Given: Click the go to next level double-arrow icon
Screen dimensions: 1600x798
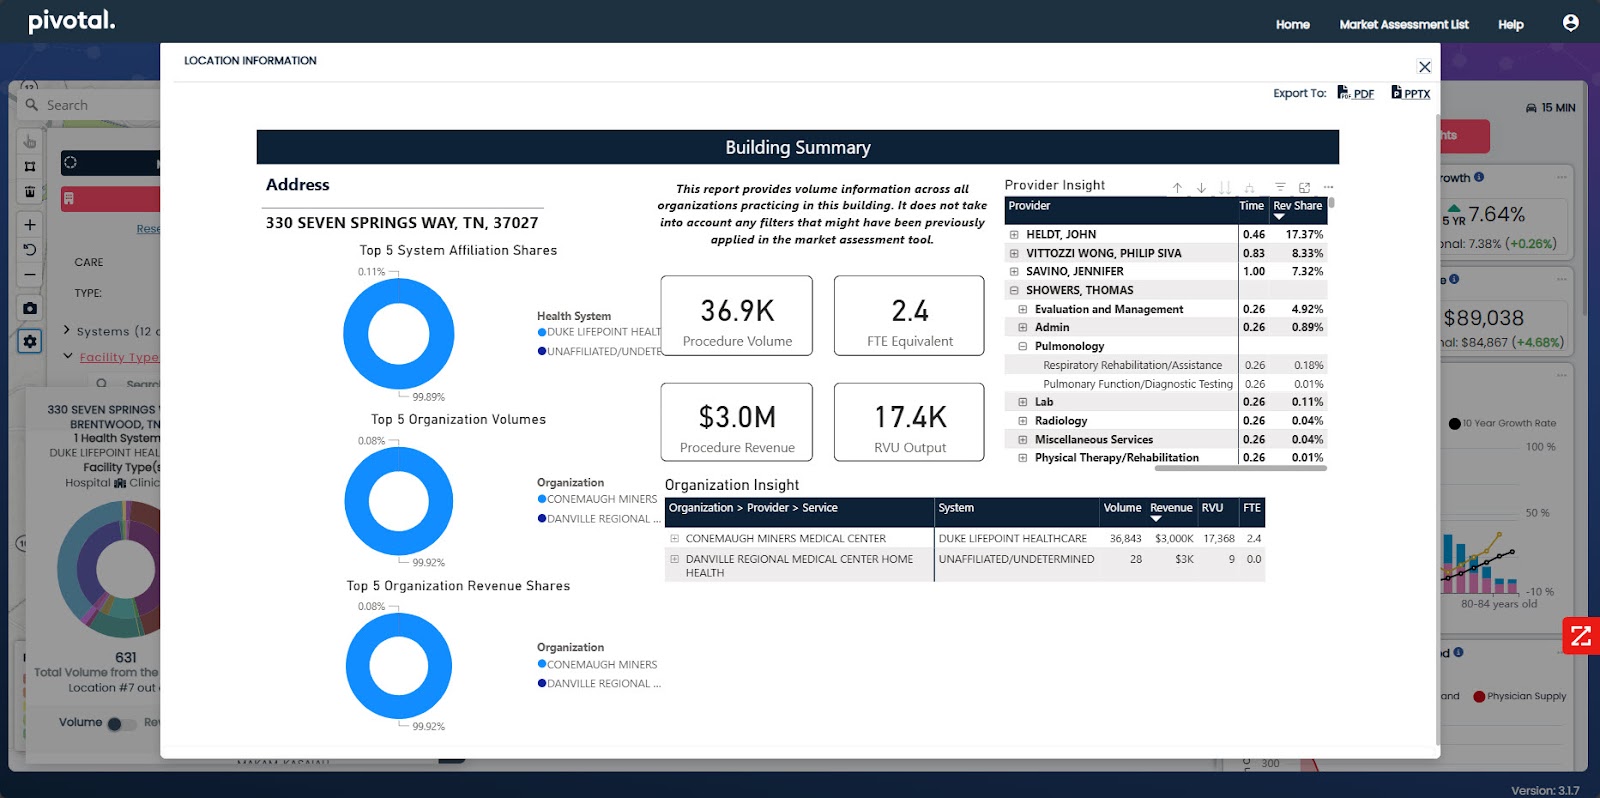Looking at the screenshot, I should (1225, 187).
